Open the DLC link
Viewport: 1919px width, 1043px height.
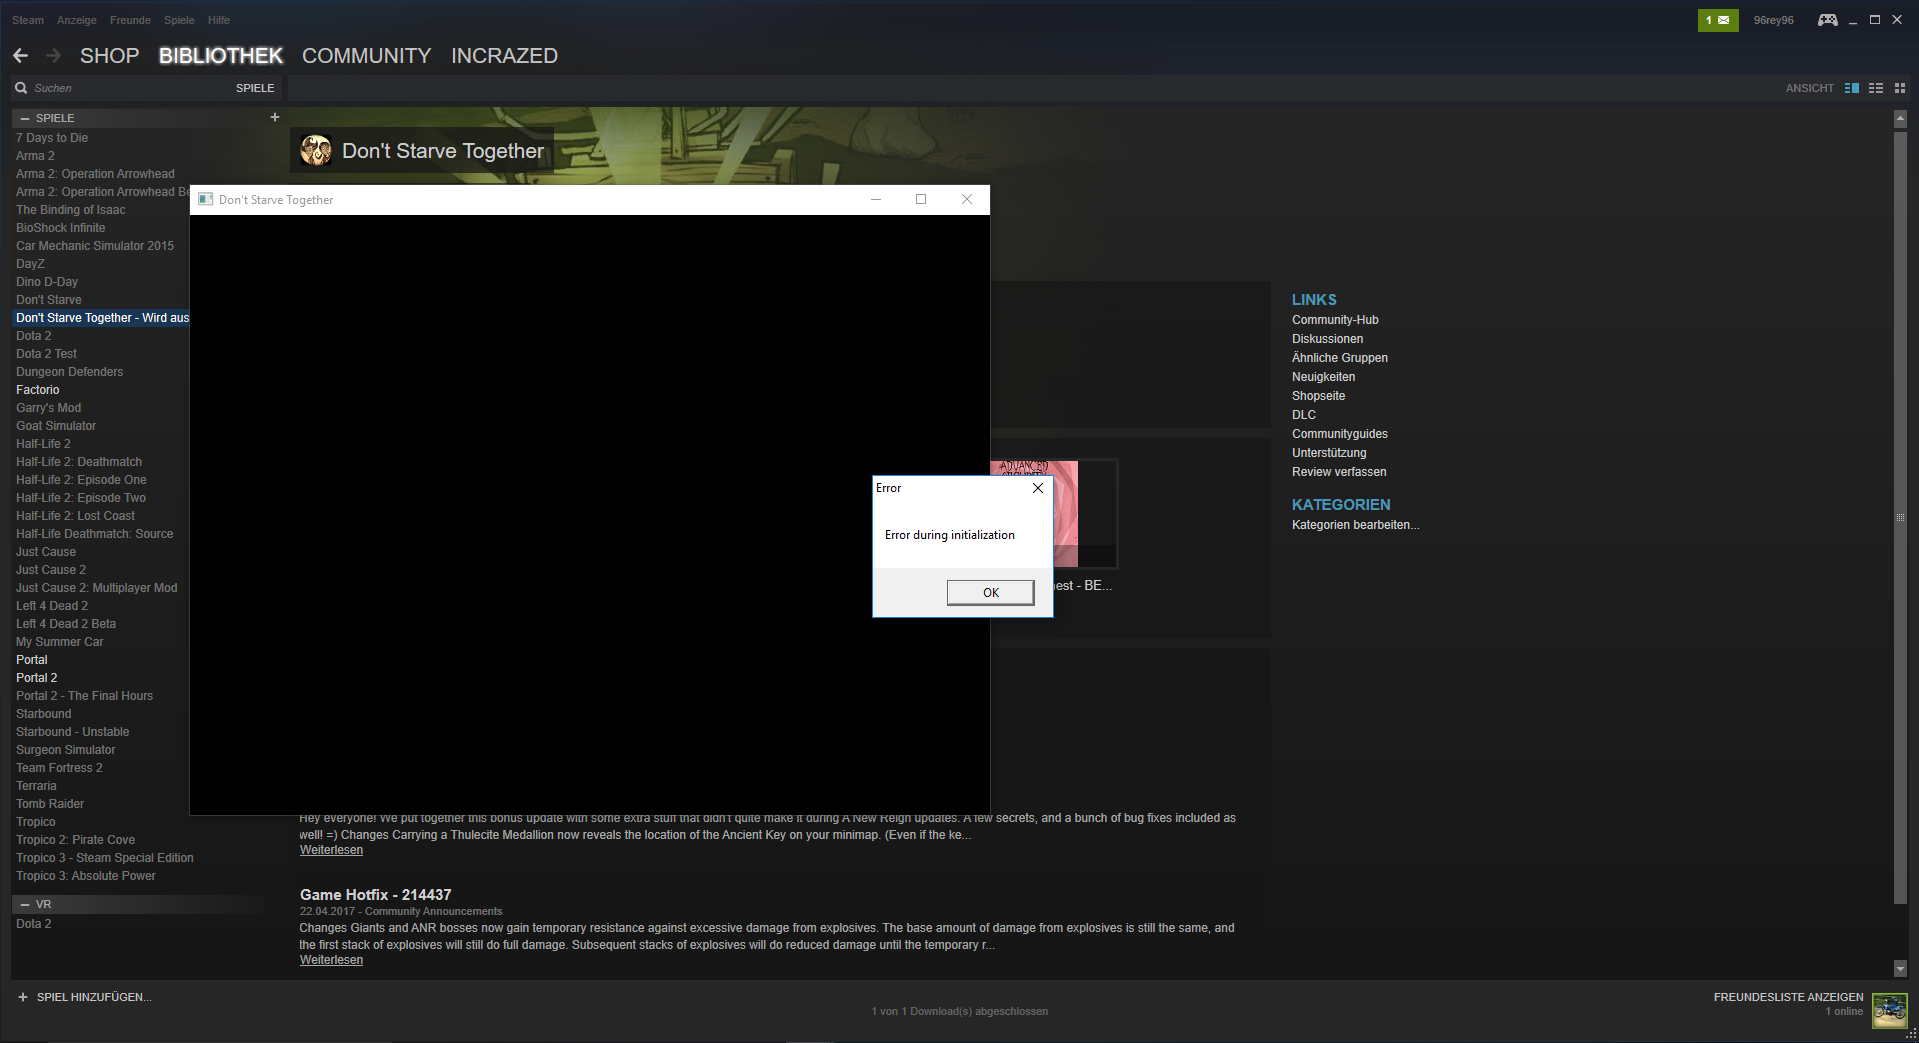point(1303,415)
